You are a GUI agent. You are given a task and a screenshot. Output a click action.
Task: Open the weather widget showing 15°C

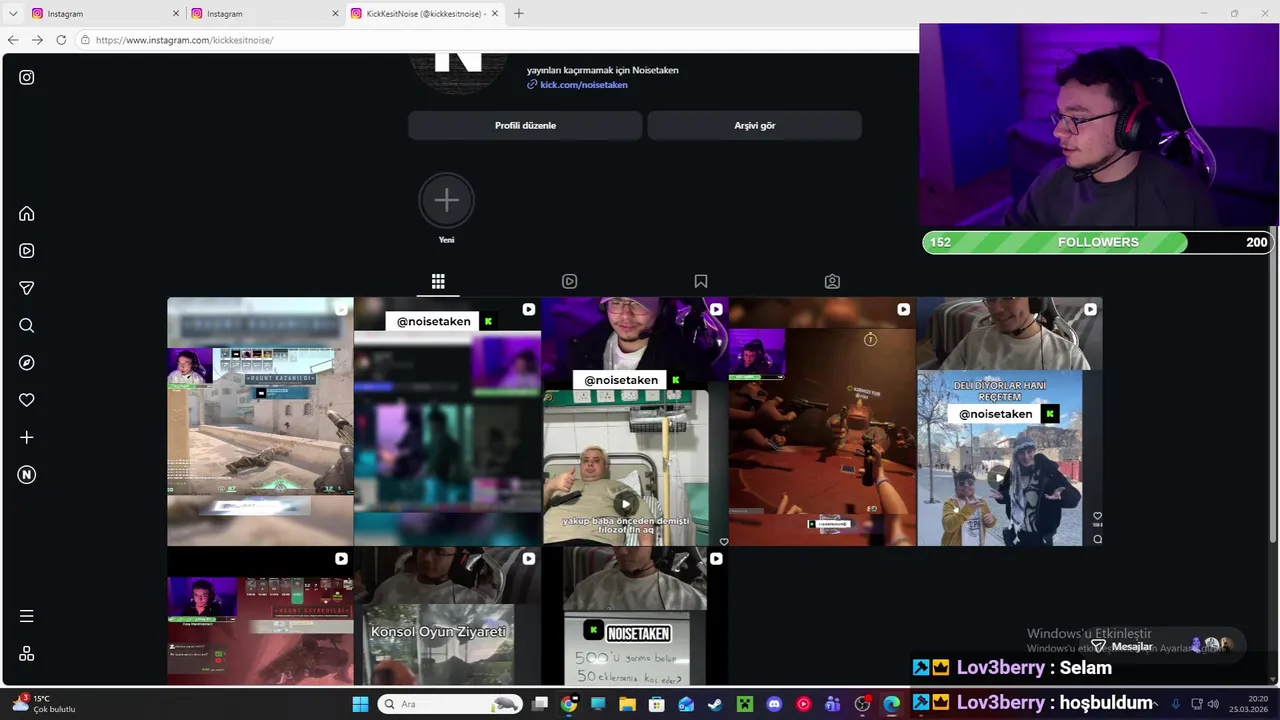click(44, 704)
